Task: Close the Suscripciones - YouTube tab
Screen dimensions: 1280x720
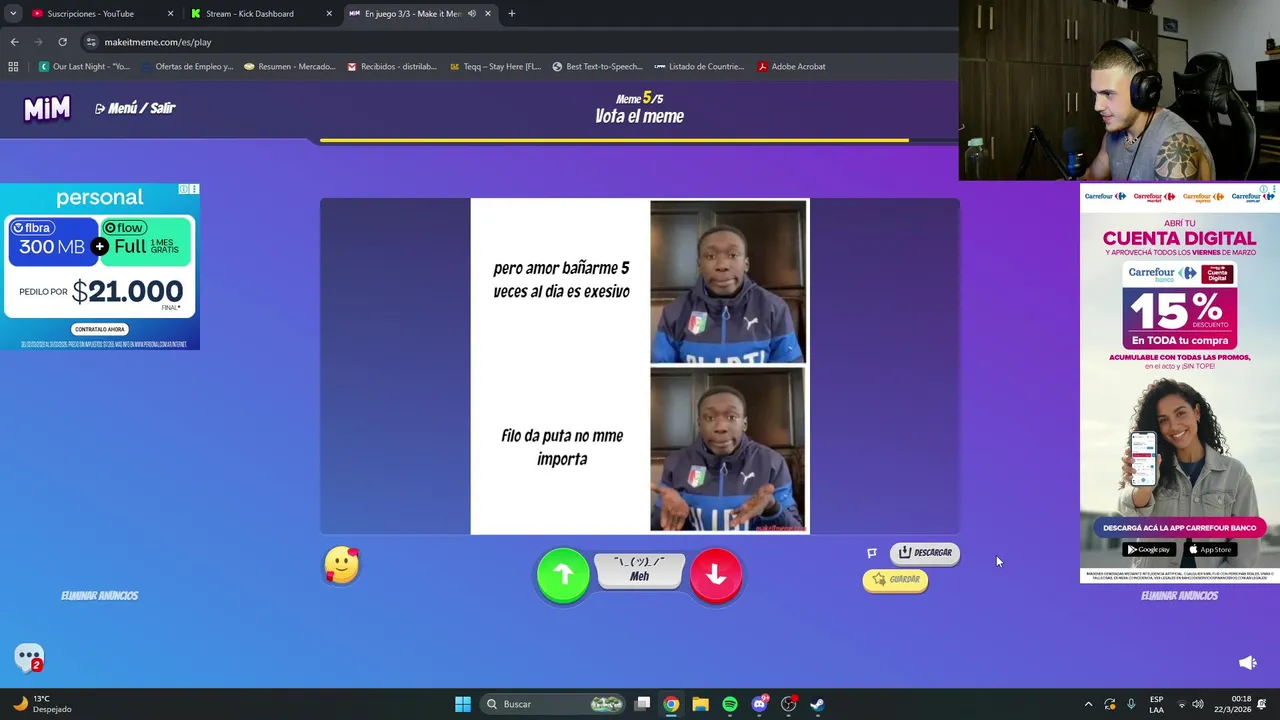Action: (170, 14)
